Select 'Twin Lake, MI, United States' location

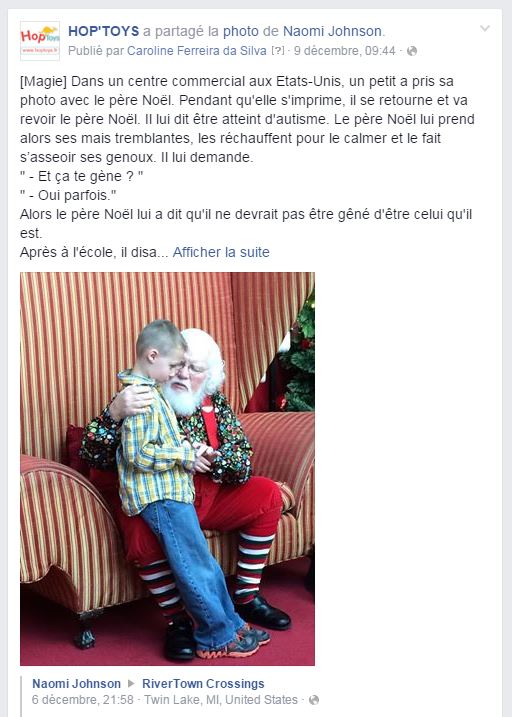pos(221,700)
